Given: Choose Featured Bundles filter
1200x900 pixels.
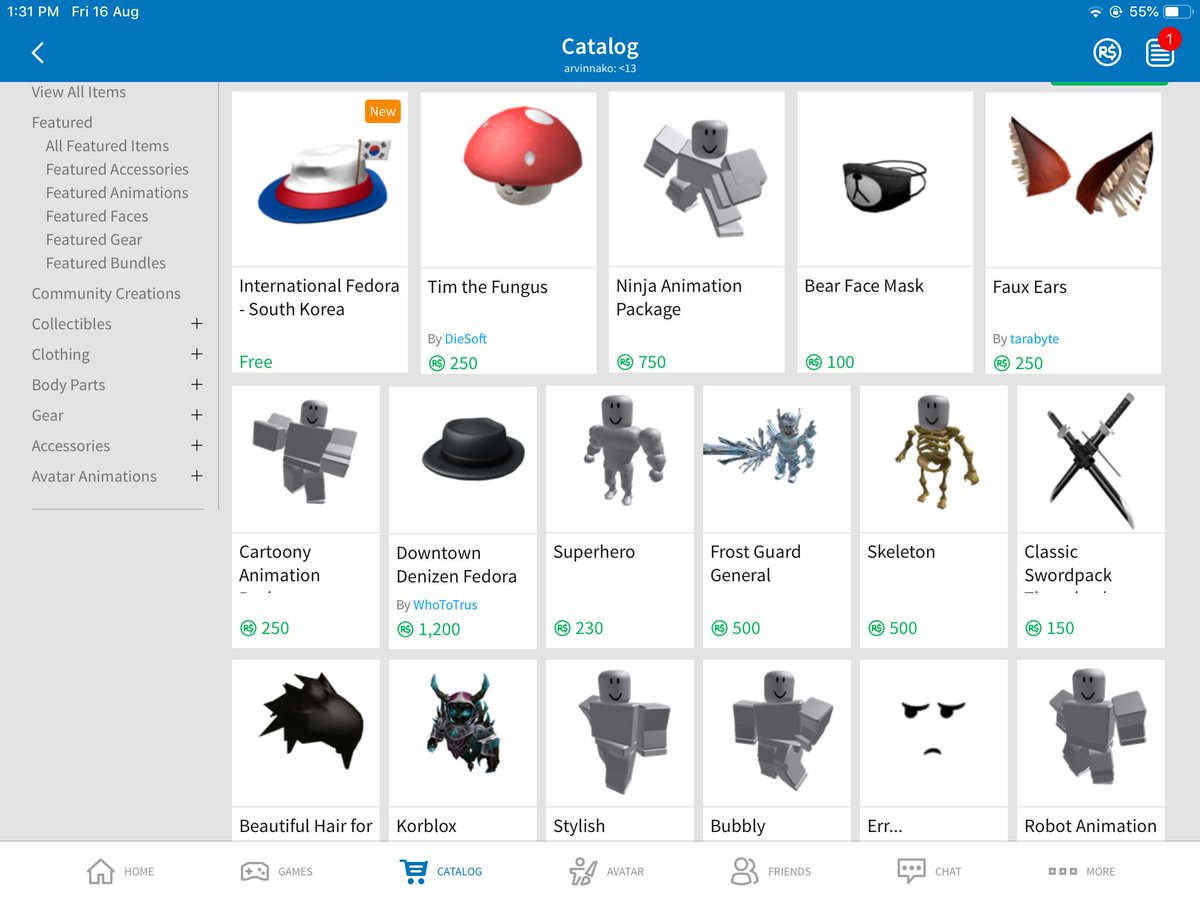Looking at the screenshot, I should coord(106,263).
